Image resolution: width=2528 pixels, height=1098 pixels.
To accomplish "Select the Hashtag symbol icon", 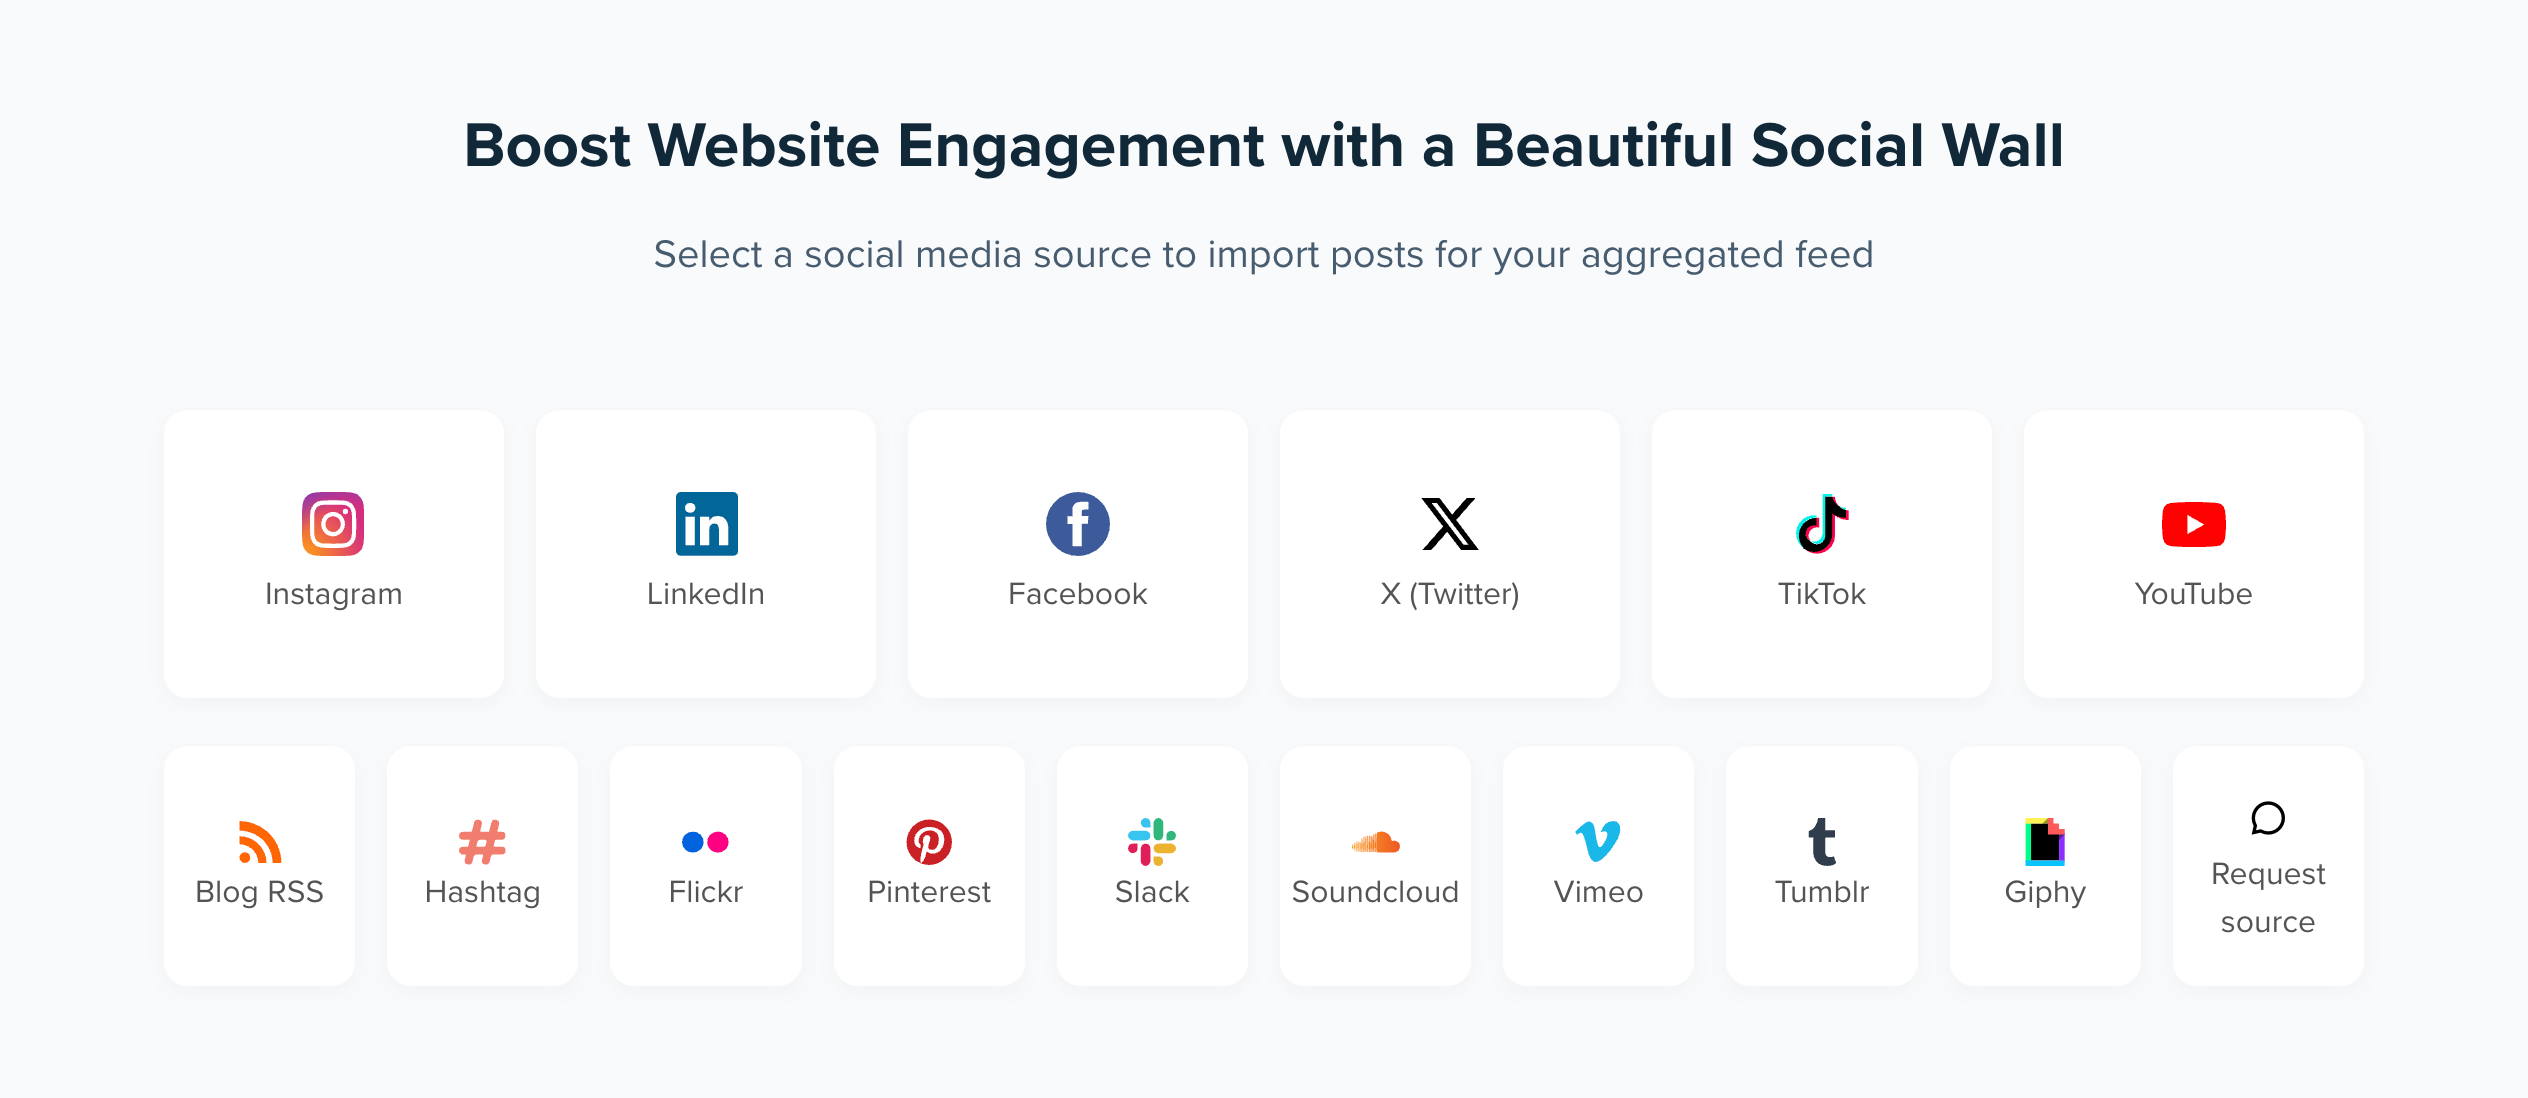I will point(482,842).
